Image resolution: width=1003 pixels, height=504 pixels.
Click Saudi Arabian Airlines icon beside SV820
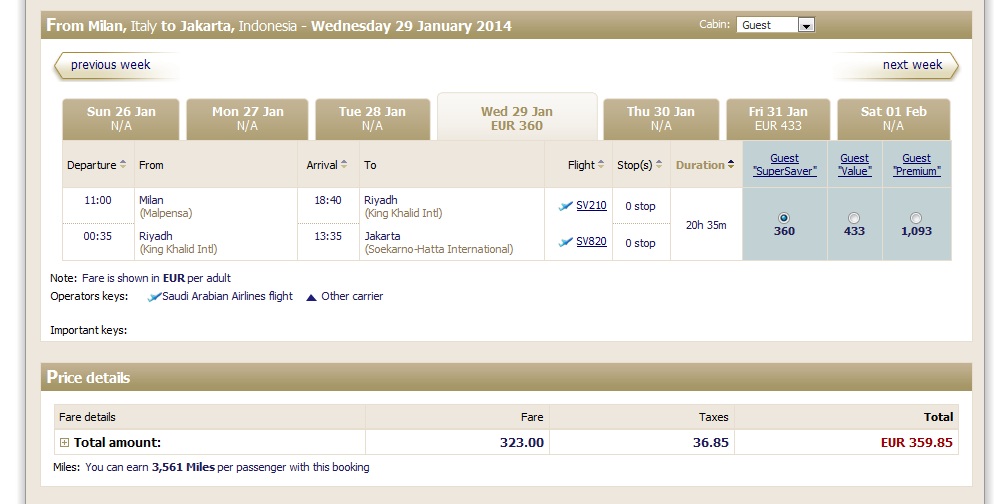pyautogui.click(x=565, y=242)
